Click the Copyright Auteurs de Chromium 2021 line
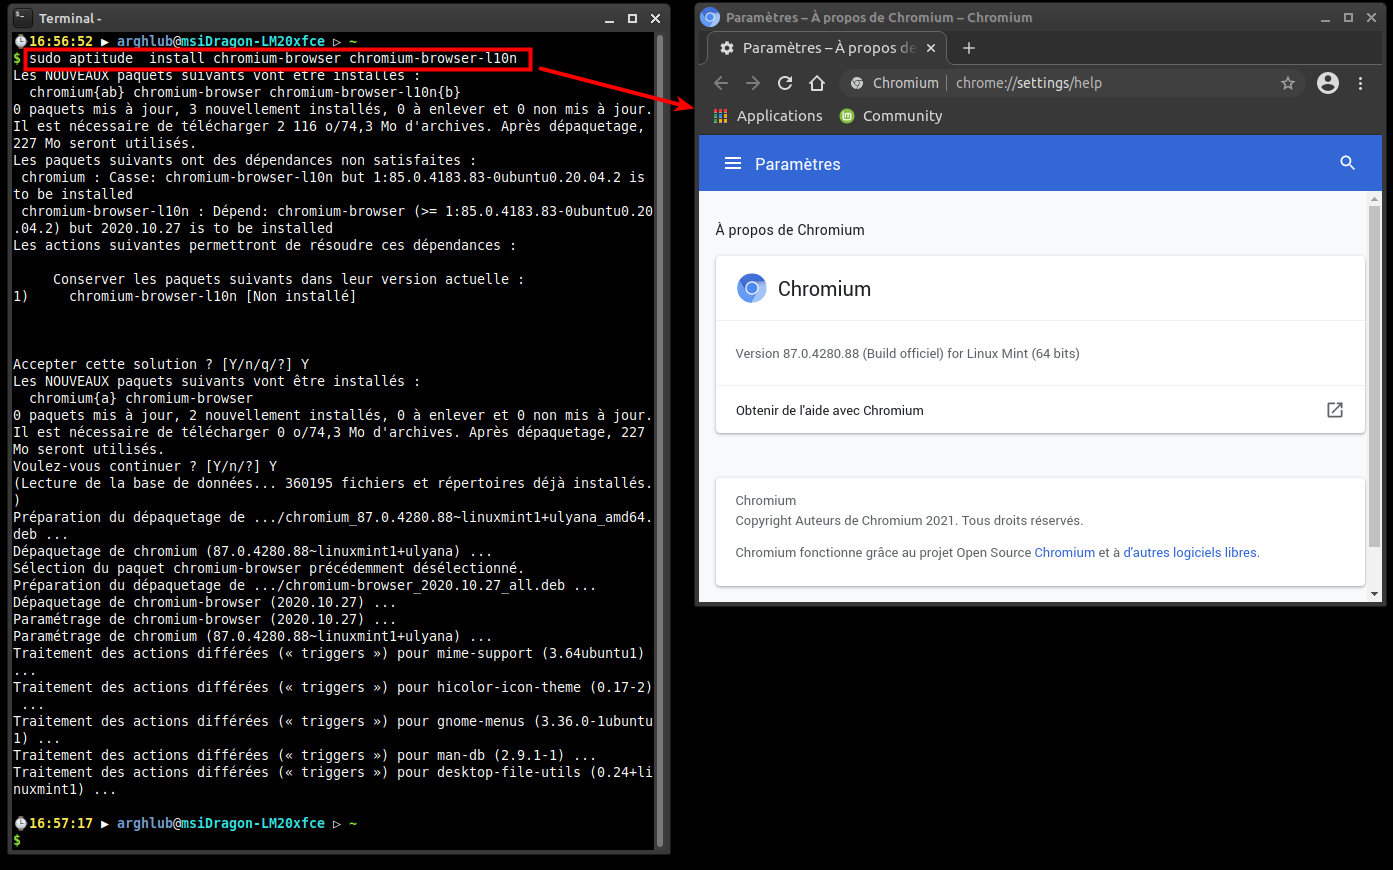This screenshot has width=1393, height=870. [909, 520]
